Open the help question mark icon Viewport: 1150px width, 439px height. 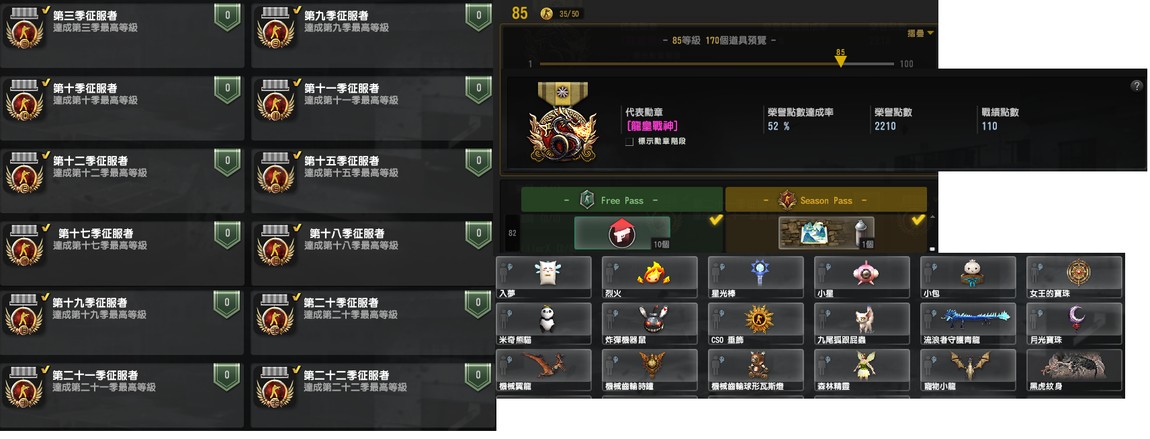coord(1138,86)
